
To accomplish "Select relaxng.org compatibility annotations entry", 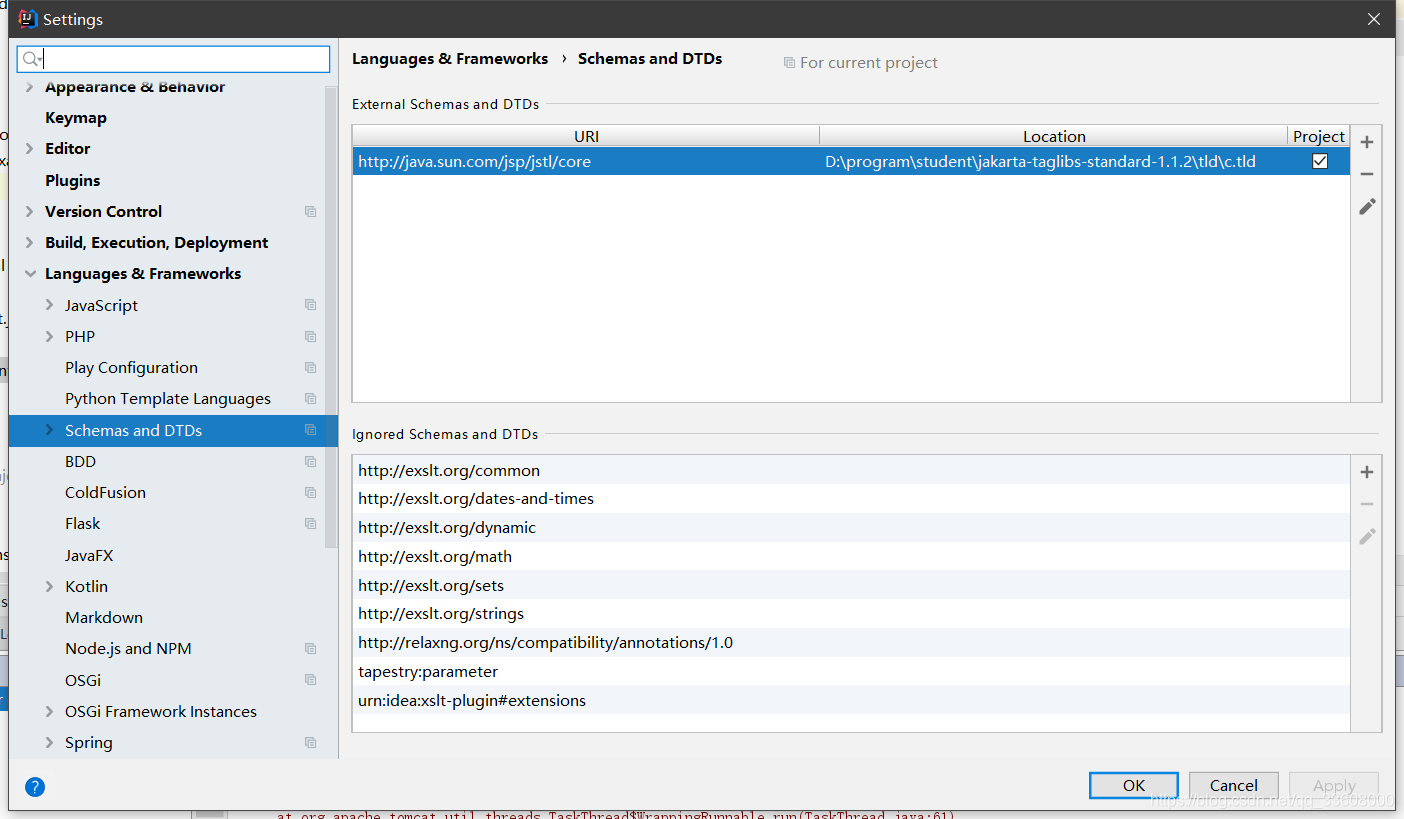I will pyautogui.click(x=851, y=642).
